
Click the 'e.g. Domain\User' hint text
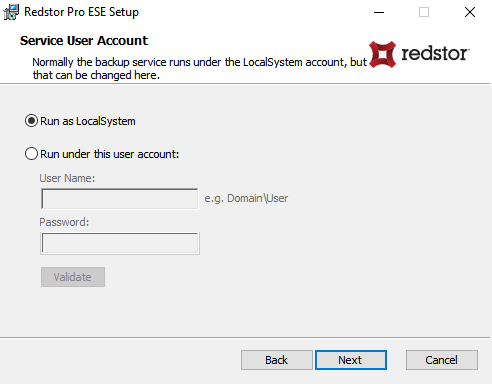coord(246,198)
